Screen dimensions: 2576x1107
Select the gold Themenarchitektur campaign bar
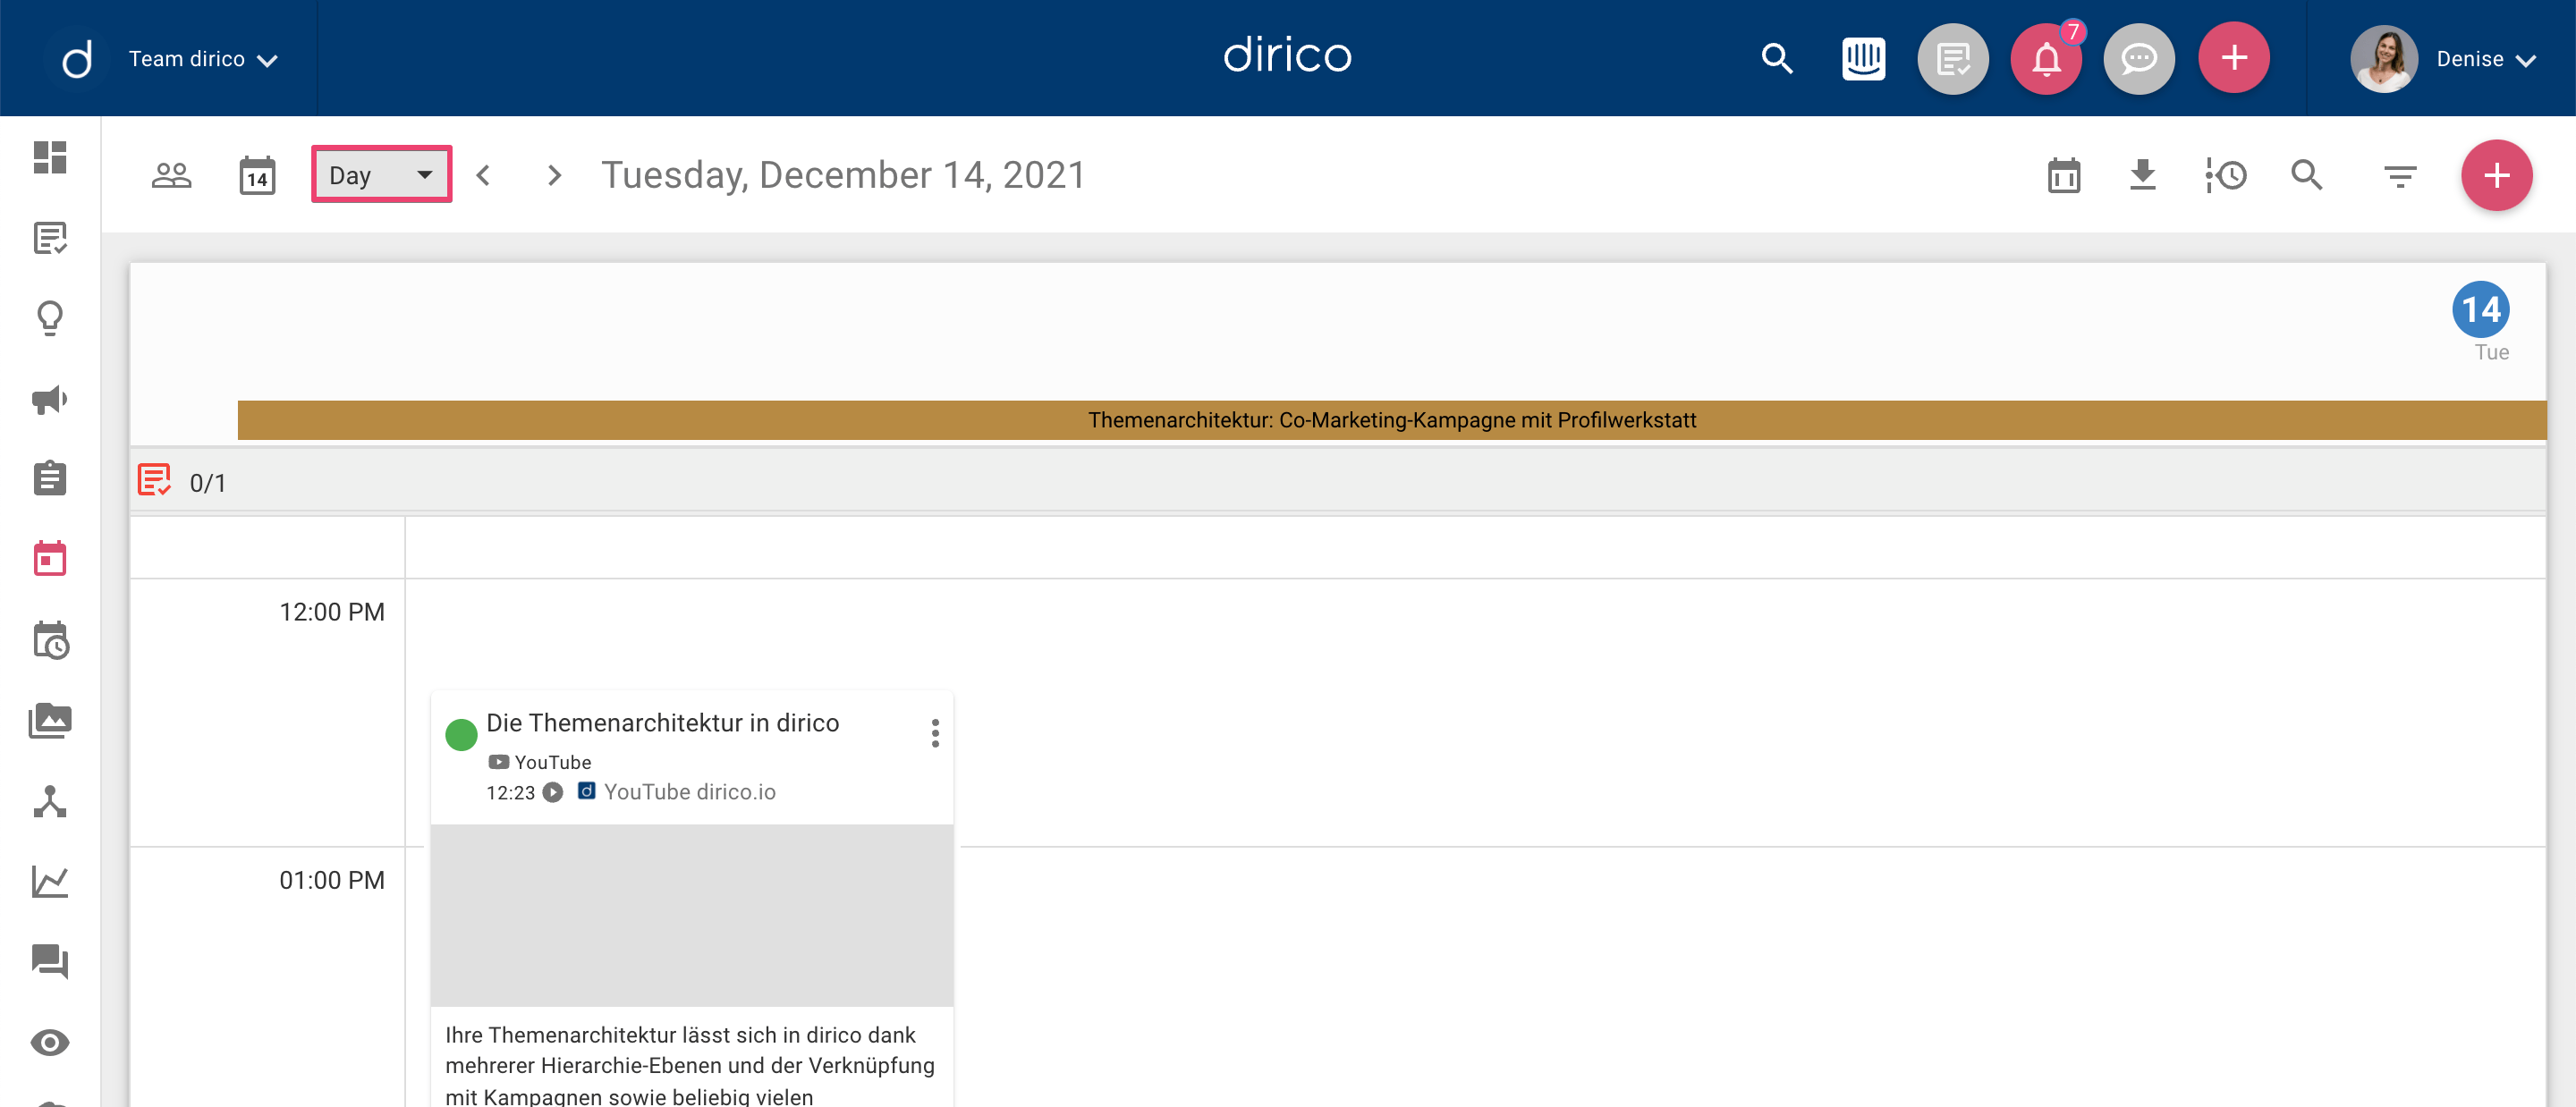(x=1391, y=420)
